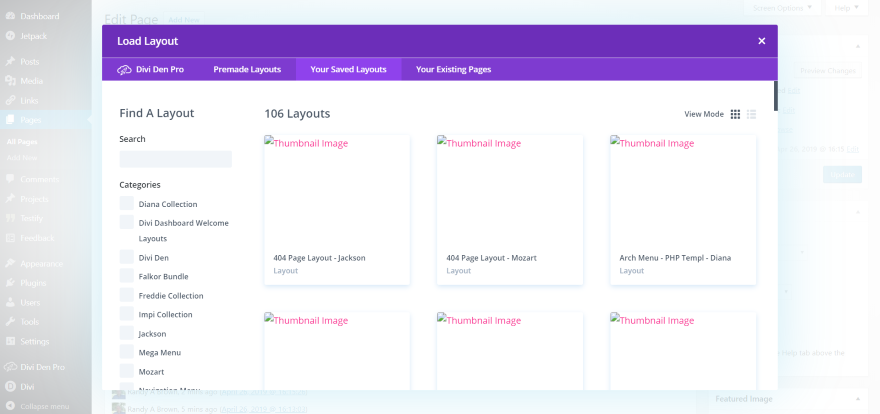Click the modal's vertical scrollbar handle
The height and width of the screenshot is (414, 880).
pos(776,95)
